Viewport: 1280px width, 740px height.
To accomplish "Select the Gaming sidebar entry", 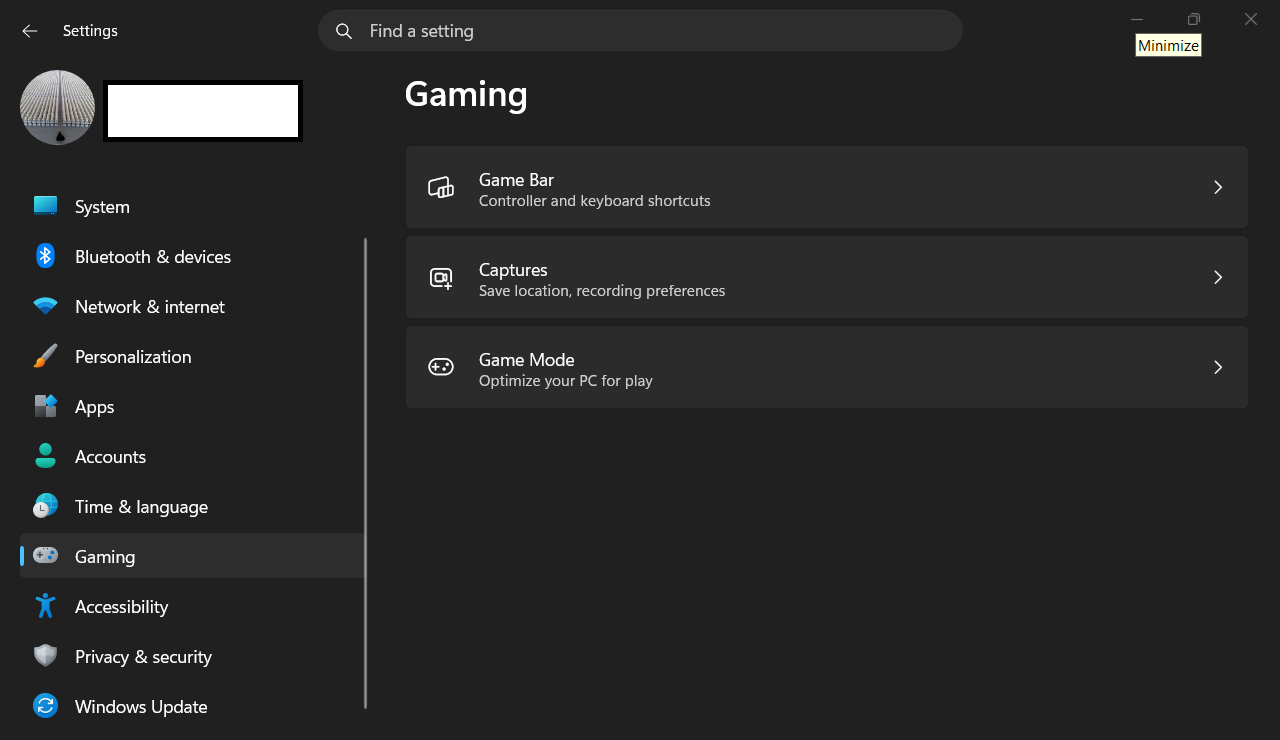I will pos(192,556).
